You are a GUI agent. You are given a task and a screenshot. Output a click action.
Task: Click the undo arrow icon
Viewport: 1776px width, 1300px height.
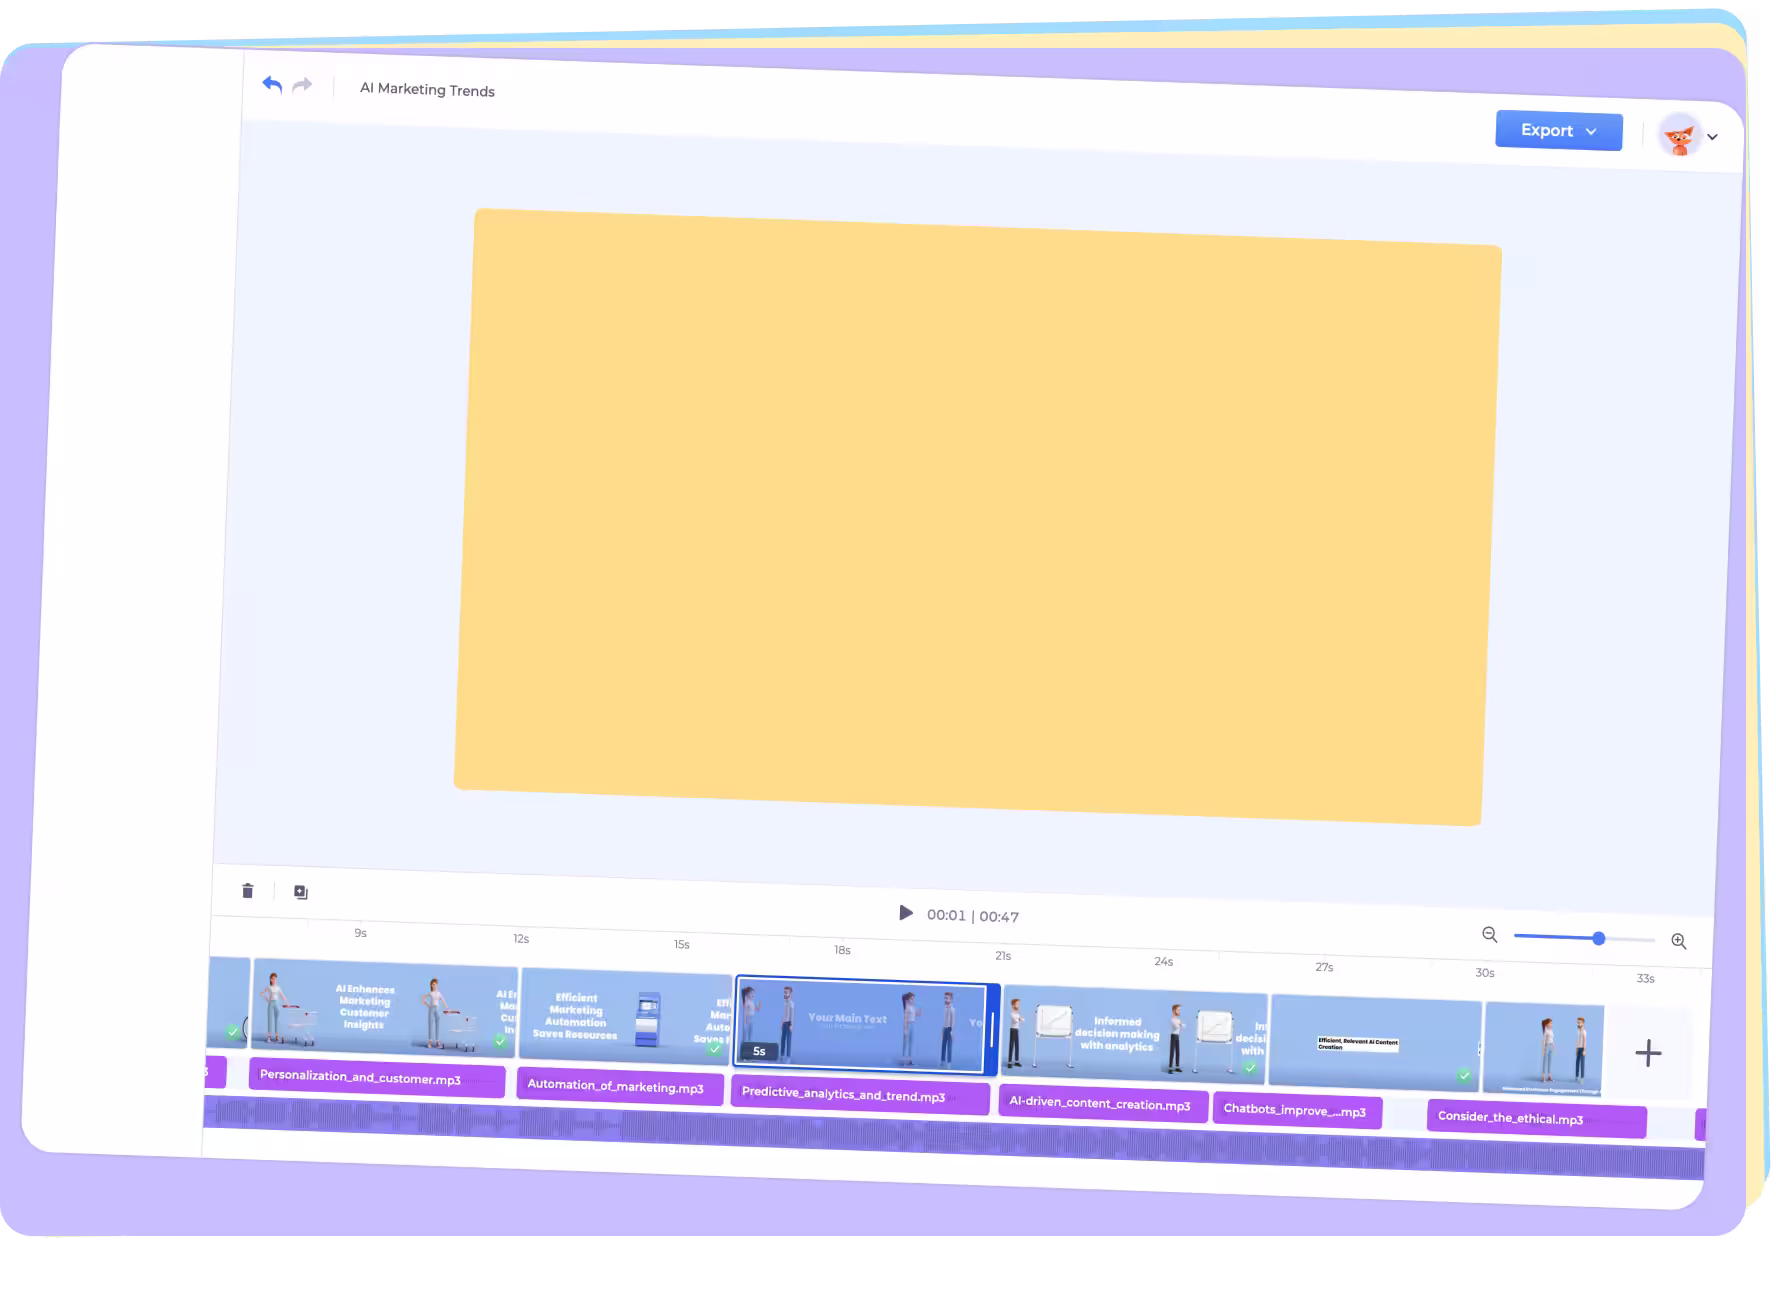click(x=271, y=84)
